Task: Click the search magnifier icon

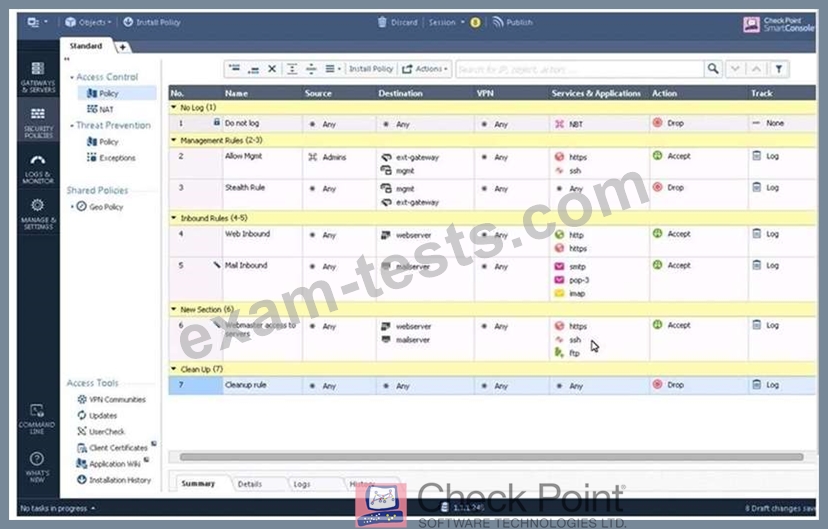Action: click(x=713, y=69)
